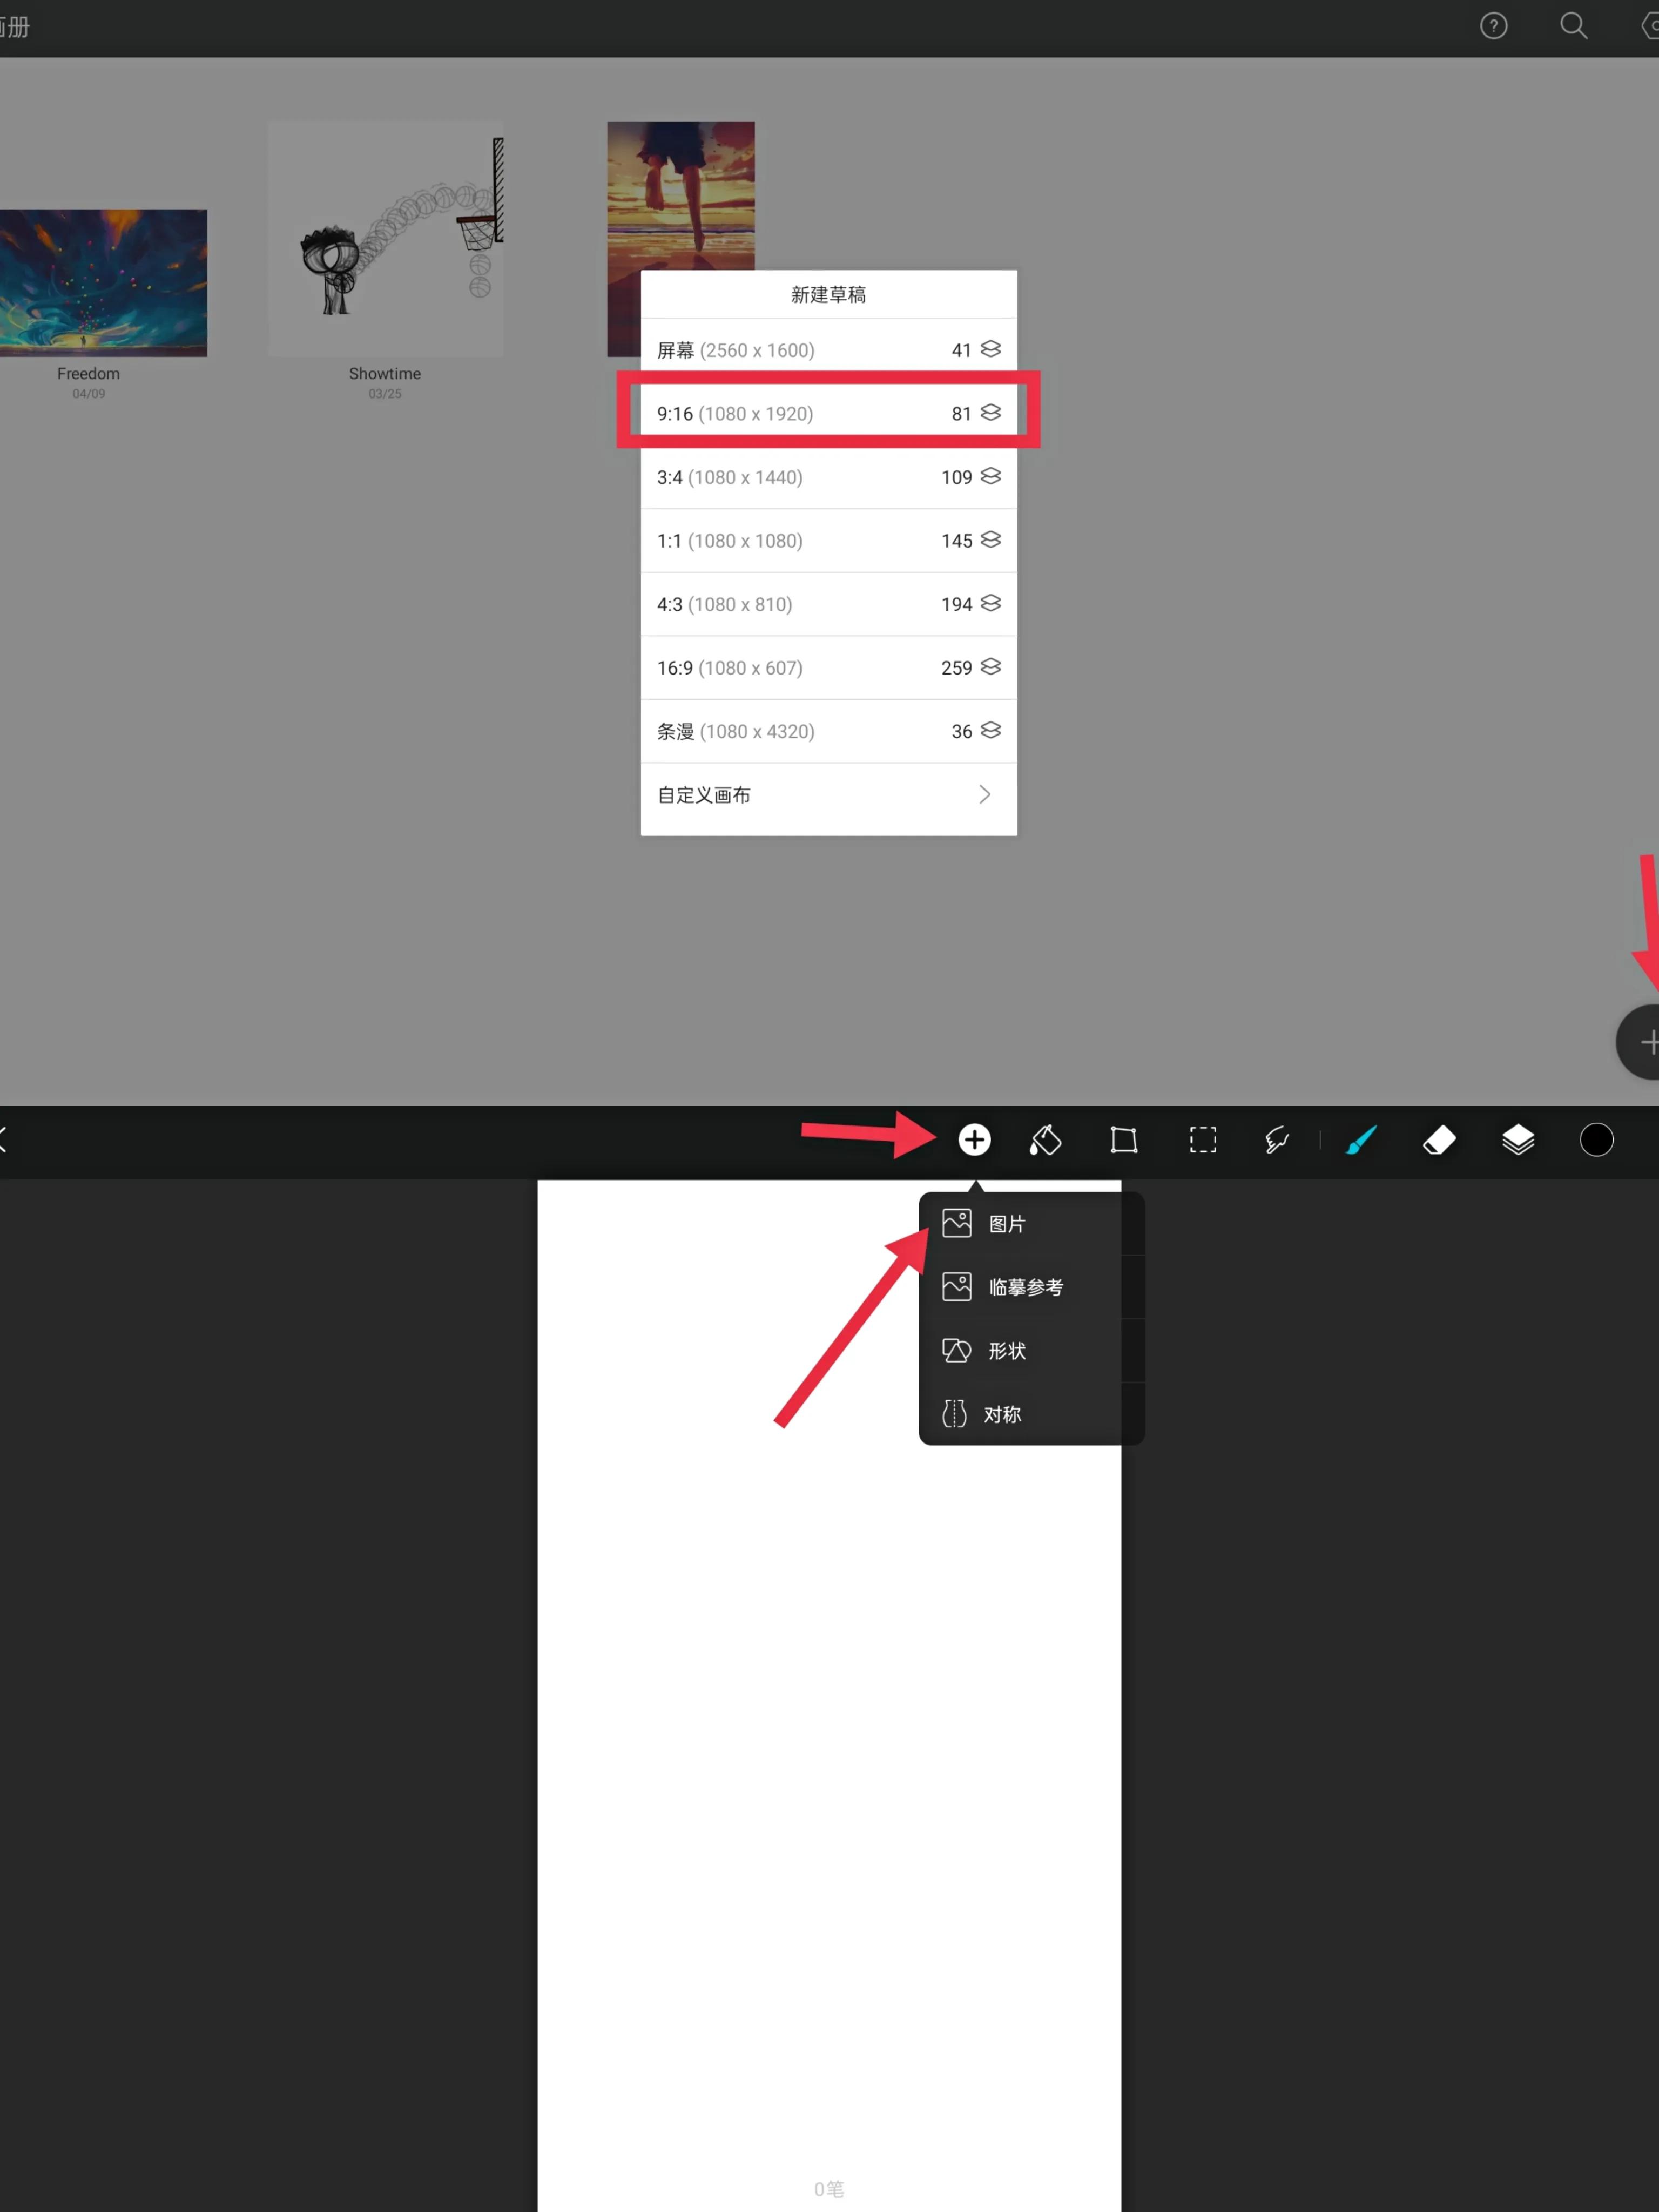The width and height of the screenshot is (1659, 2212).
Task: Choose the 9:16 (1080 x 1920) canvas
Action: coord(828,413)
